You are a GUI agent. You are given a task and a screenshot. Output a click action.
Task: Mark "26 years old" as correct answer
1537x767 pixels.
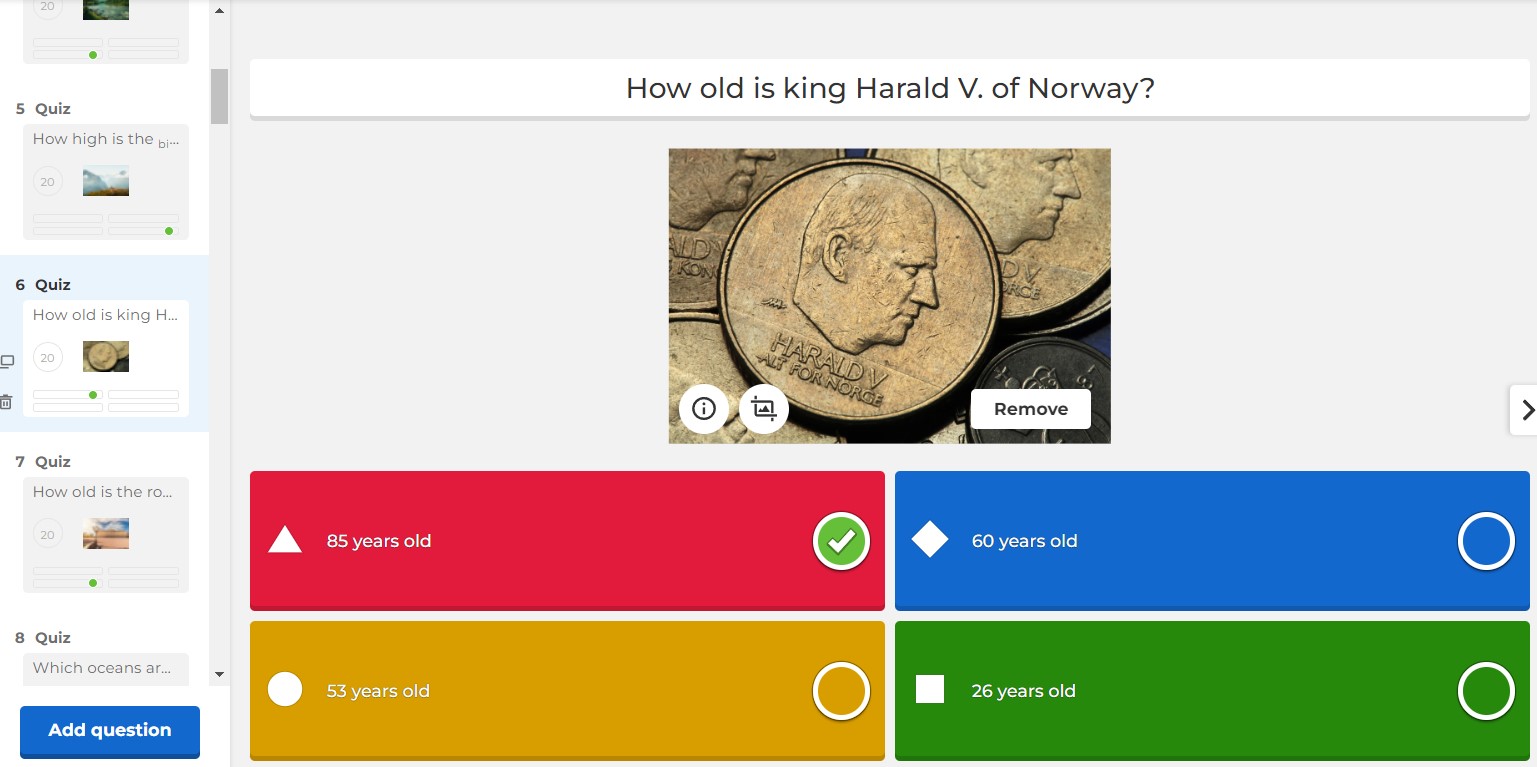(1486, 690)
